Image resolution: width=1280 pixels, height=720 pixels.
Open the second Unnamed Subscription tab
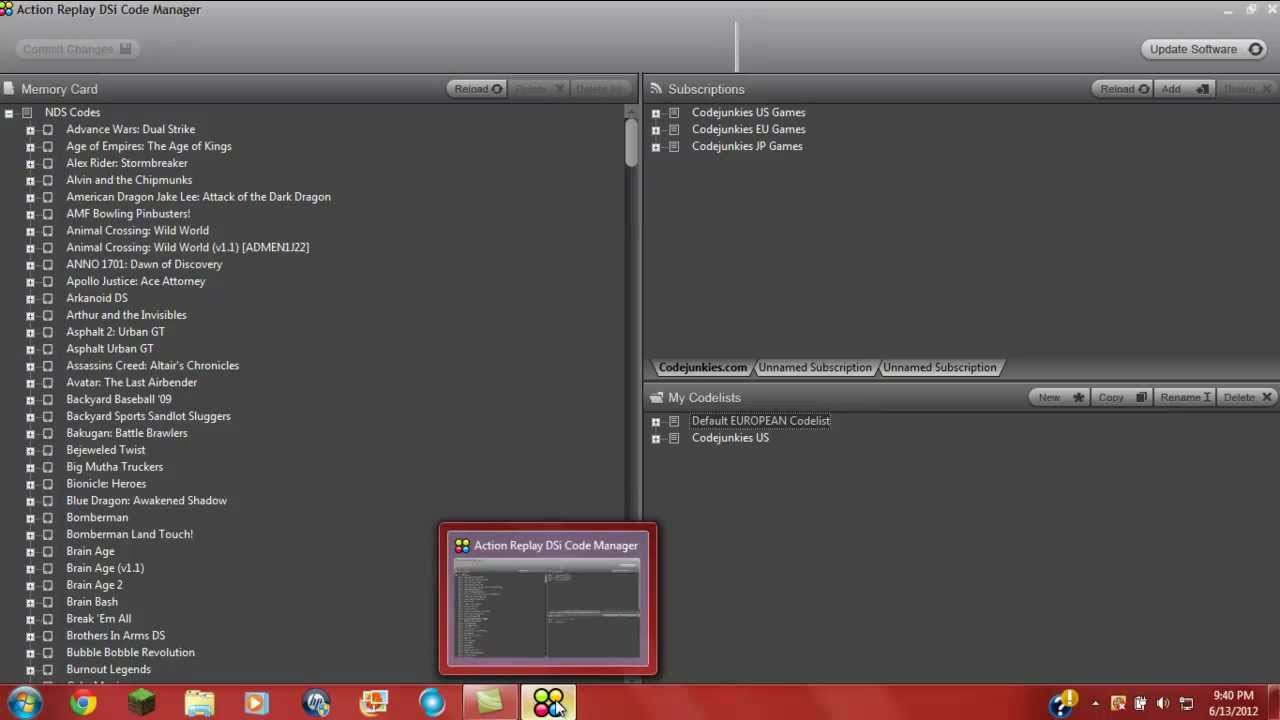click(x=940, y=367)
